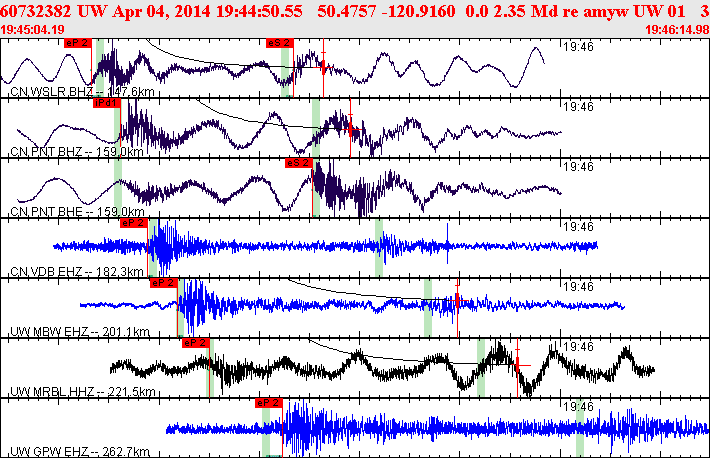The width and height of the screenshot is (710, 458).
Task: Select the eP 2 pick flag on UW.MBW.EHZ
Action: coord(164,283)
